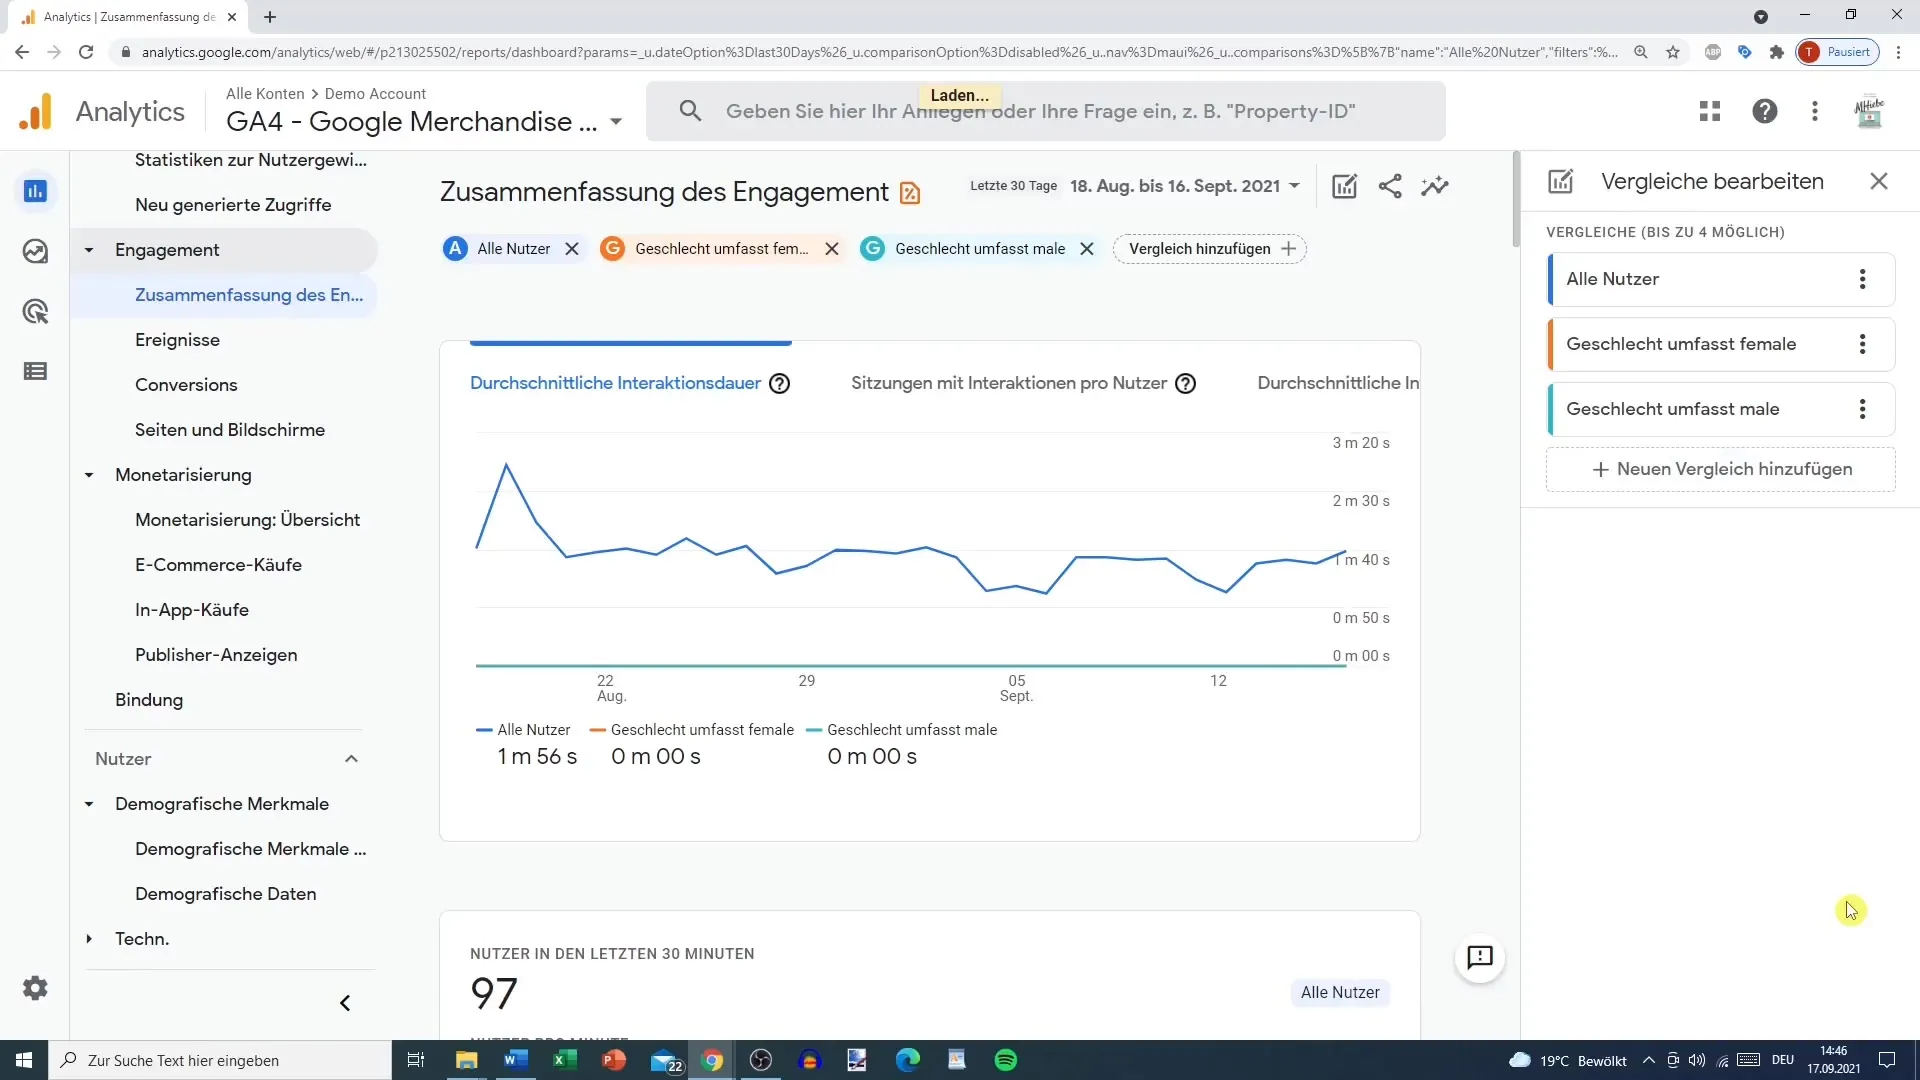Open options for Geschlecht umfasst female comparison
Image resolution: width=1920 pixels, height=1080 pixels.
pos(1862,344)
